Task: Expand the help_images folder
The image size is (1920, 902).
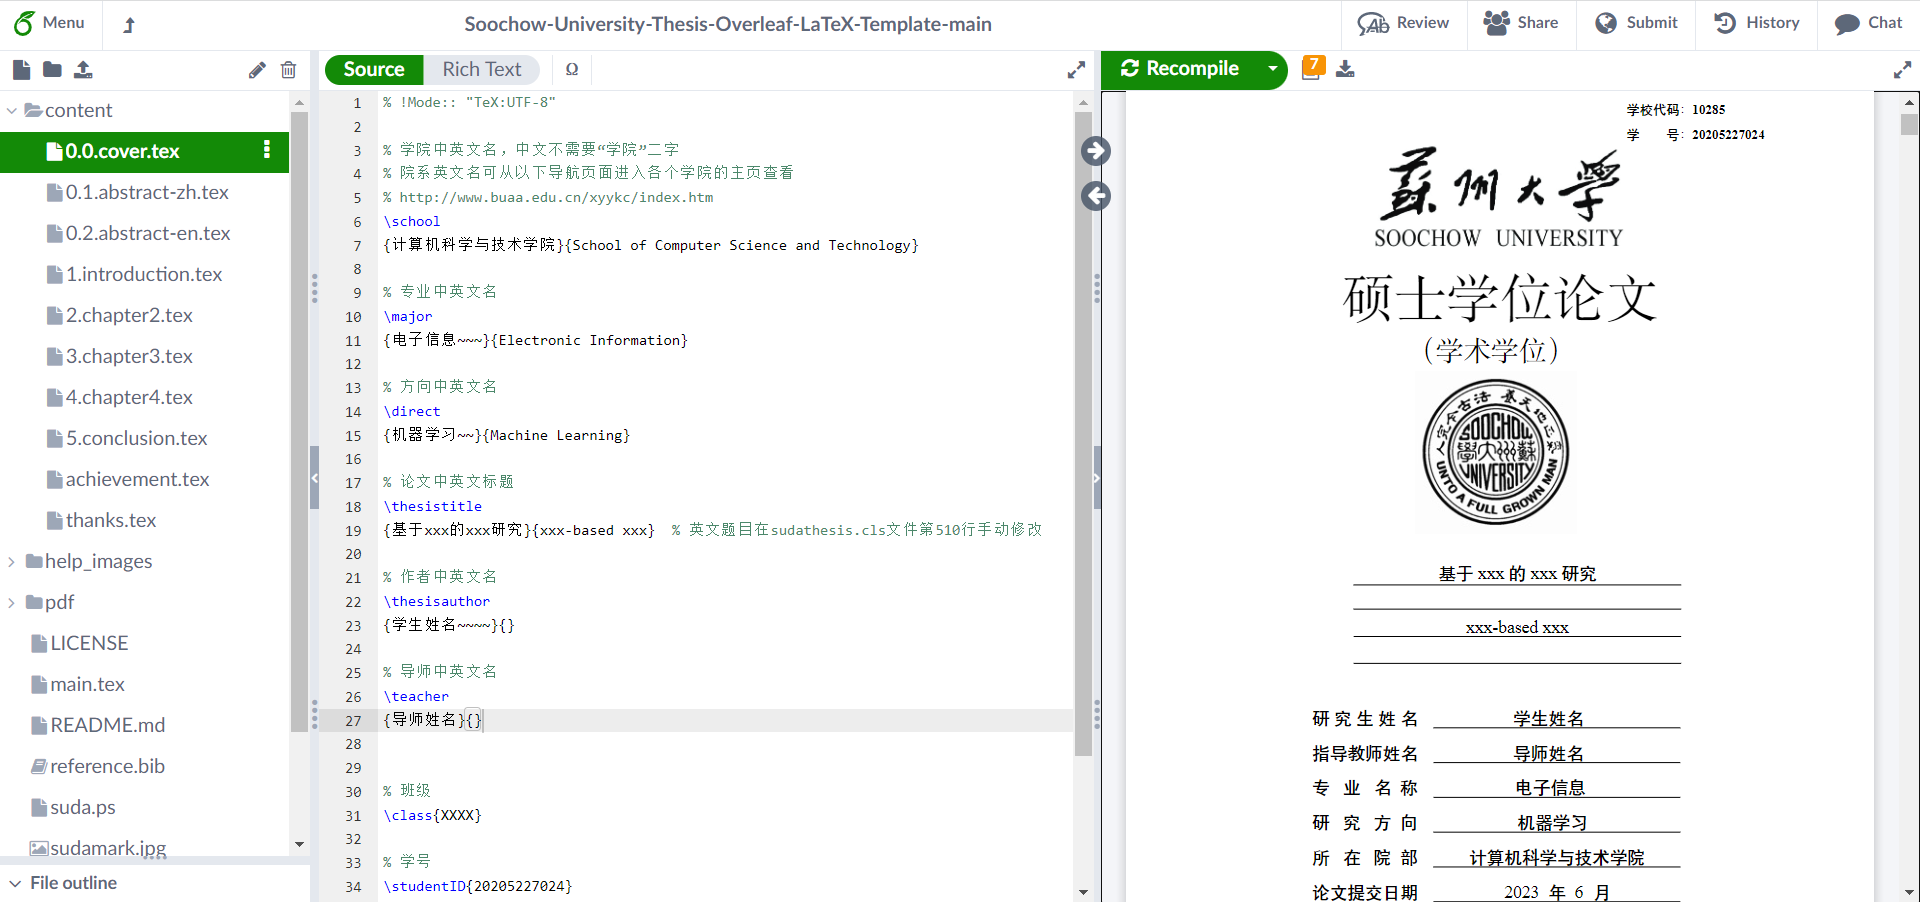Action: click(12, 562)
